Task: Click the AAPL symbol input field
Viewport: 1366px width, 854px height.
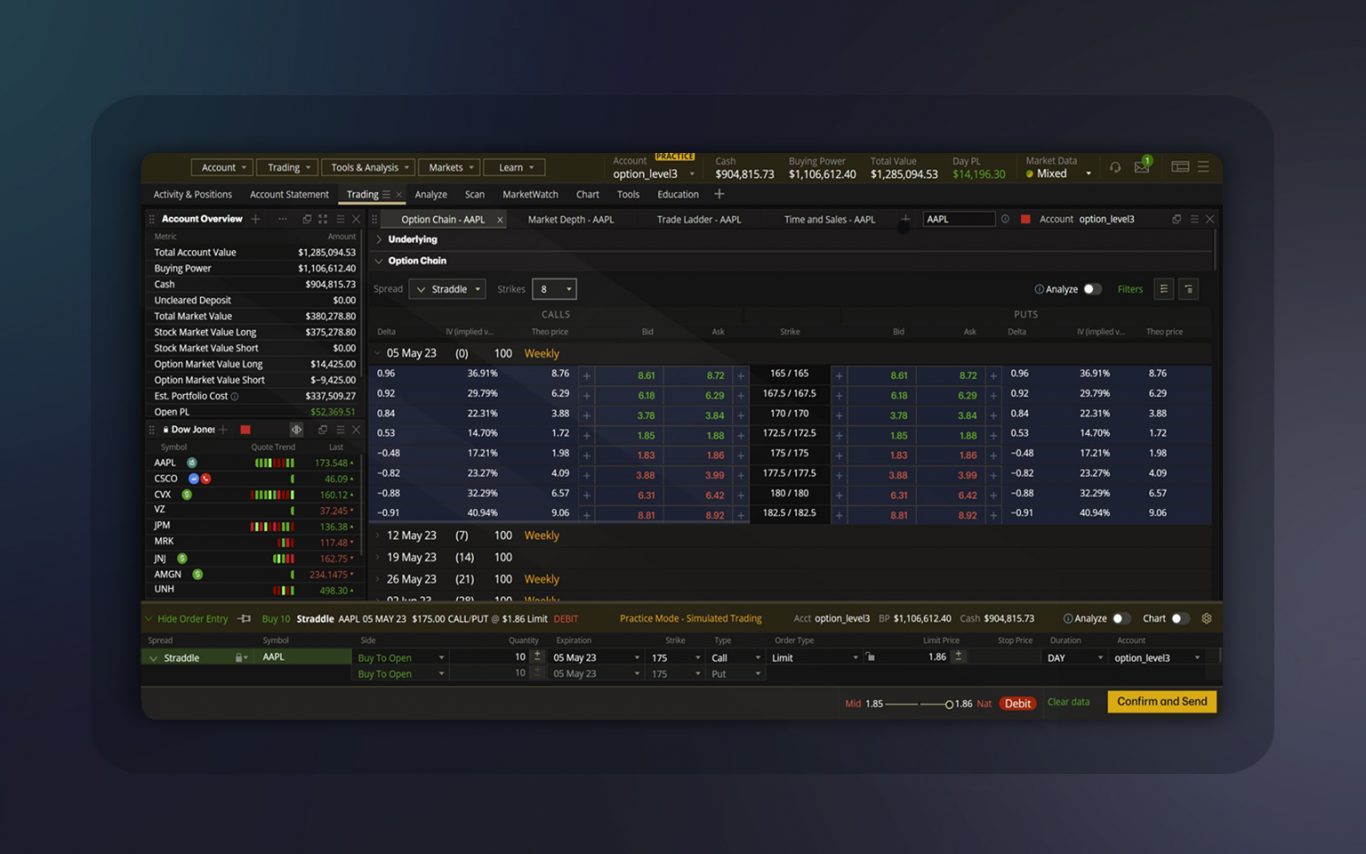Action: (956, 218)
